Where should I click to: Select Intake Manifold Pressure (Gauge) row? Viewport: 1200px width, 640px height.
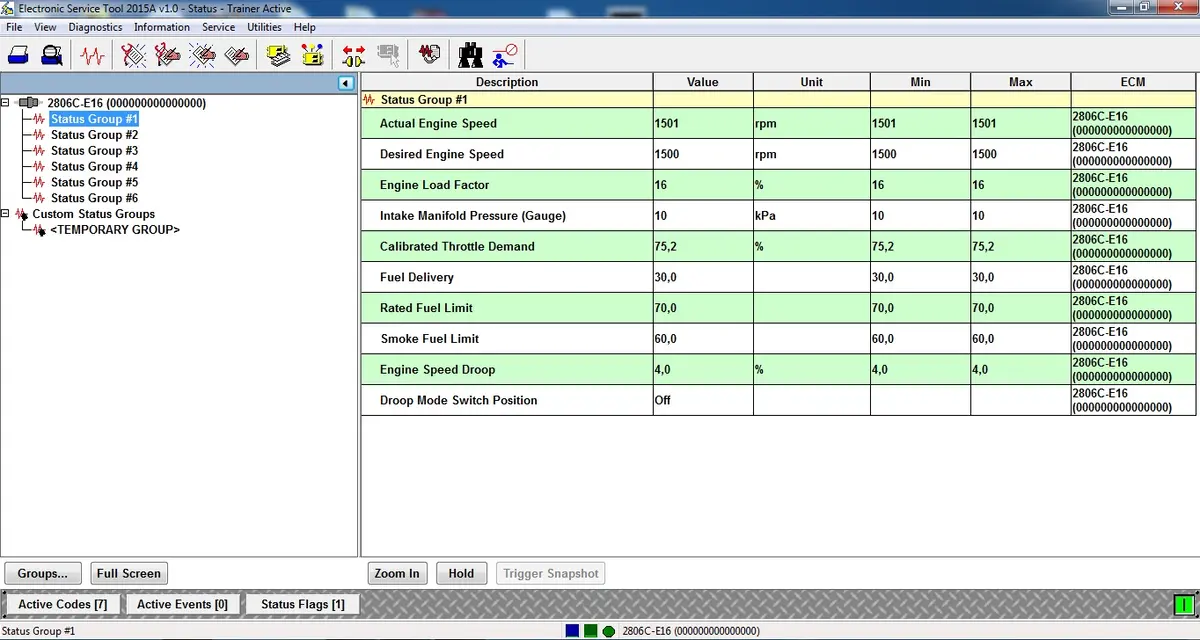[778, 216]
